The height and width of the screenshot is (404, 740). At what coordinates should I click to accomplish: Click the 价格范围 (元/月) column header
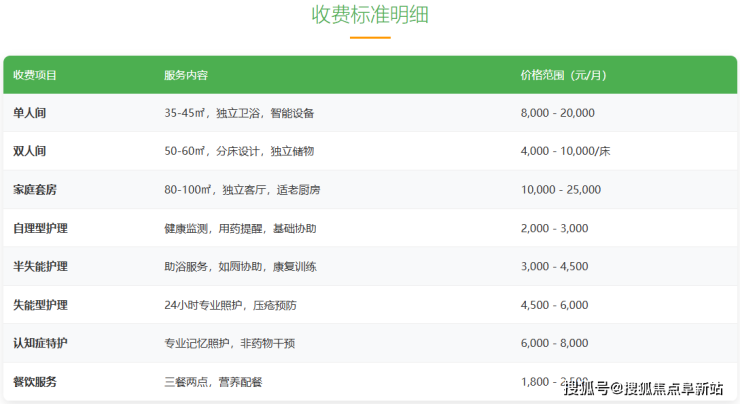coord(563,76)
